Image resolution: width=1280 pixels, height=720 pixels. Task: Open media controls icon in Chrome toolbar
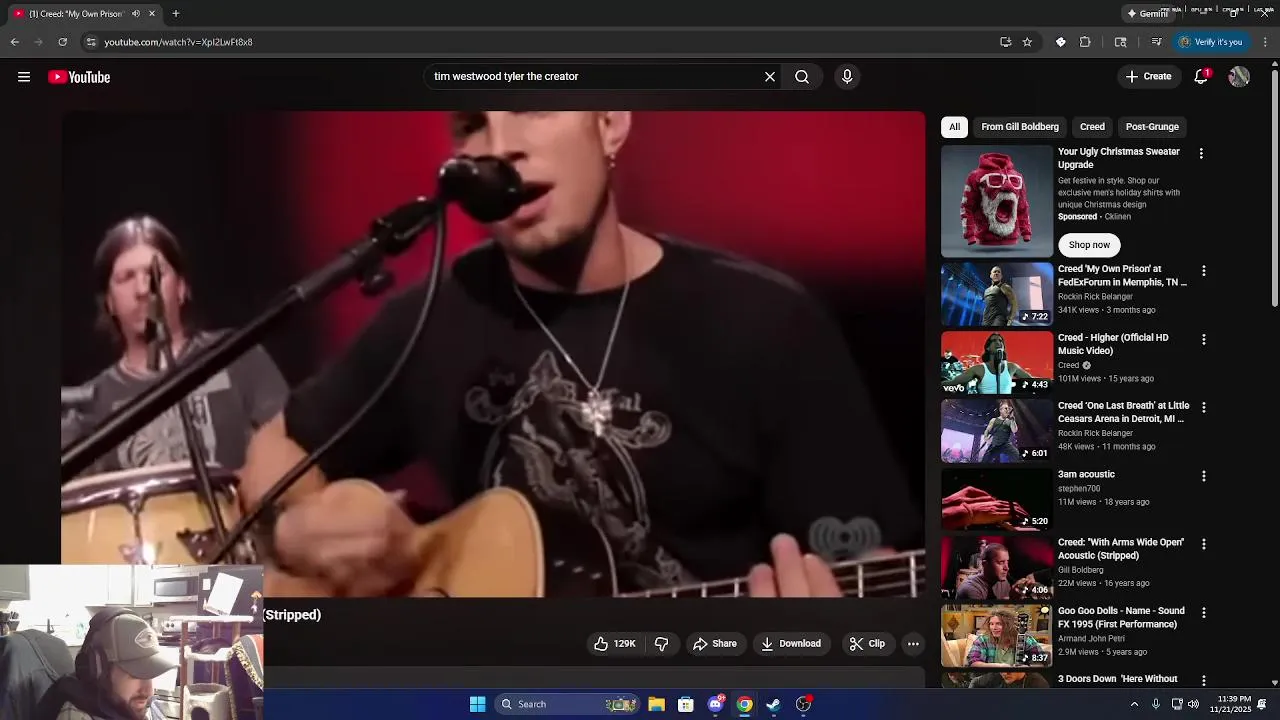coord(1157,42)
